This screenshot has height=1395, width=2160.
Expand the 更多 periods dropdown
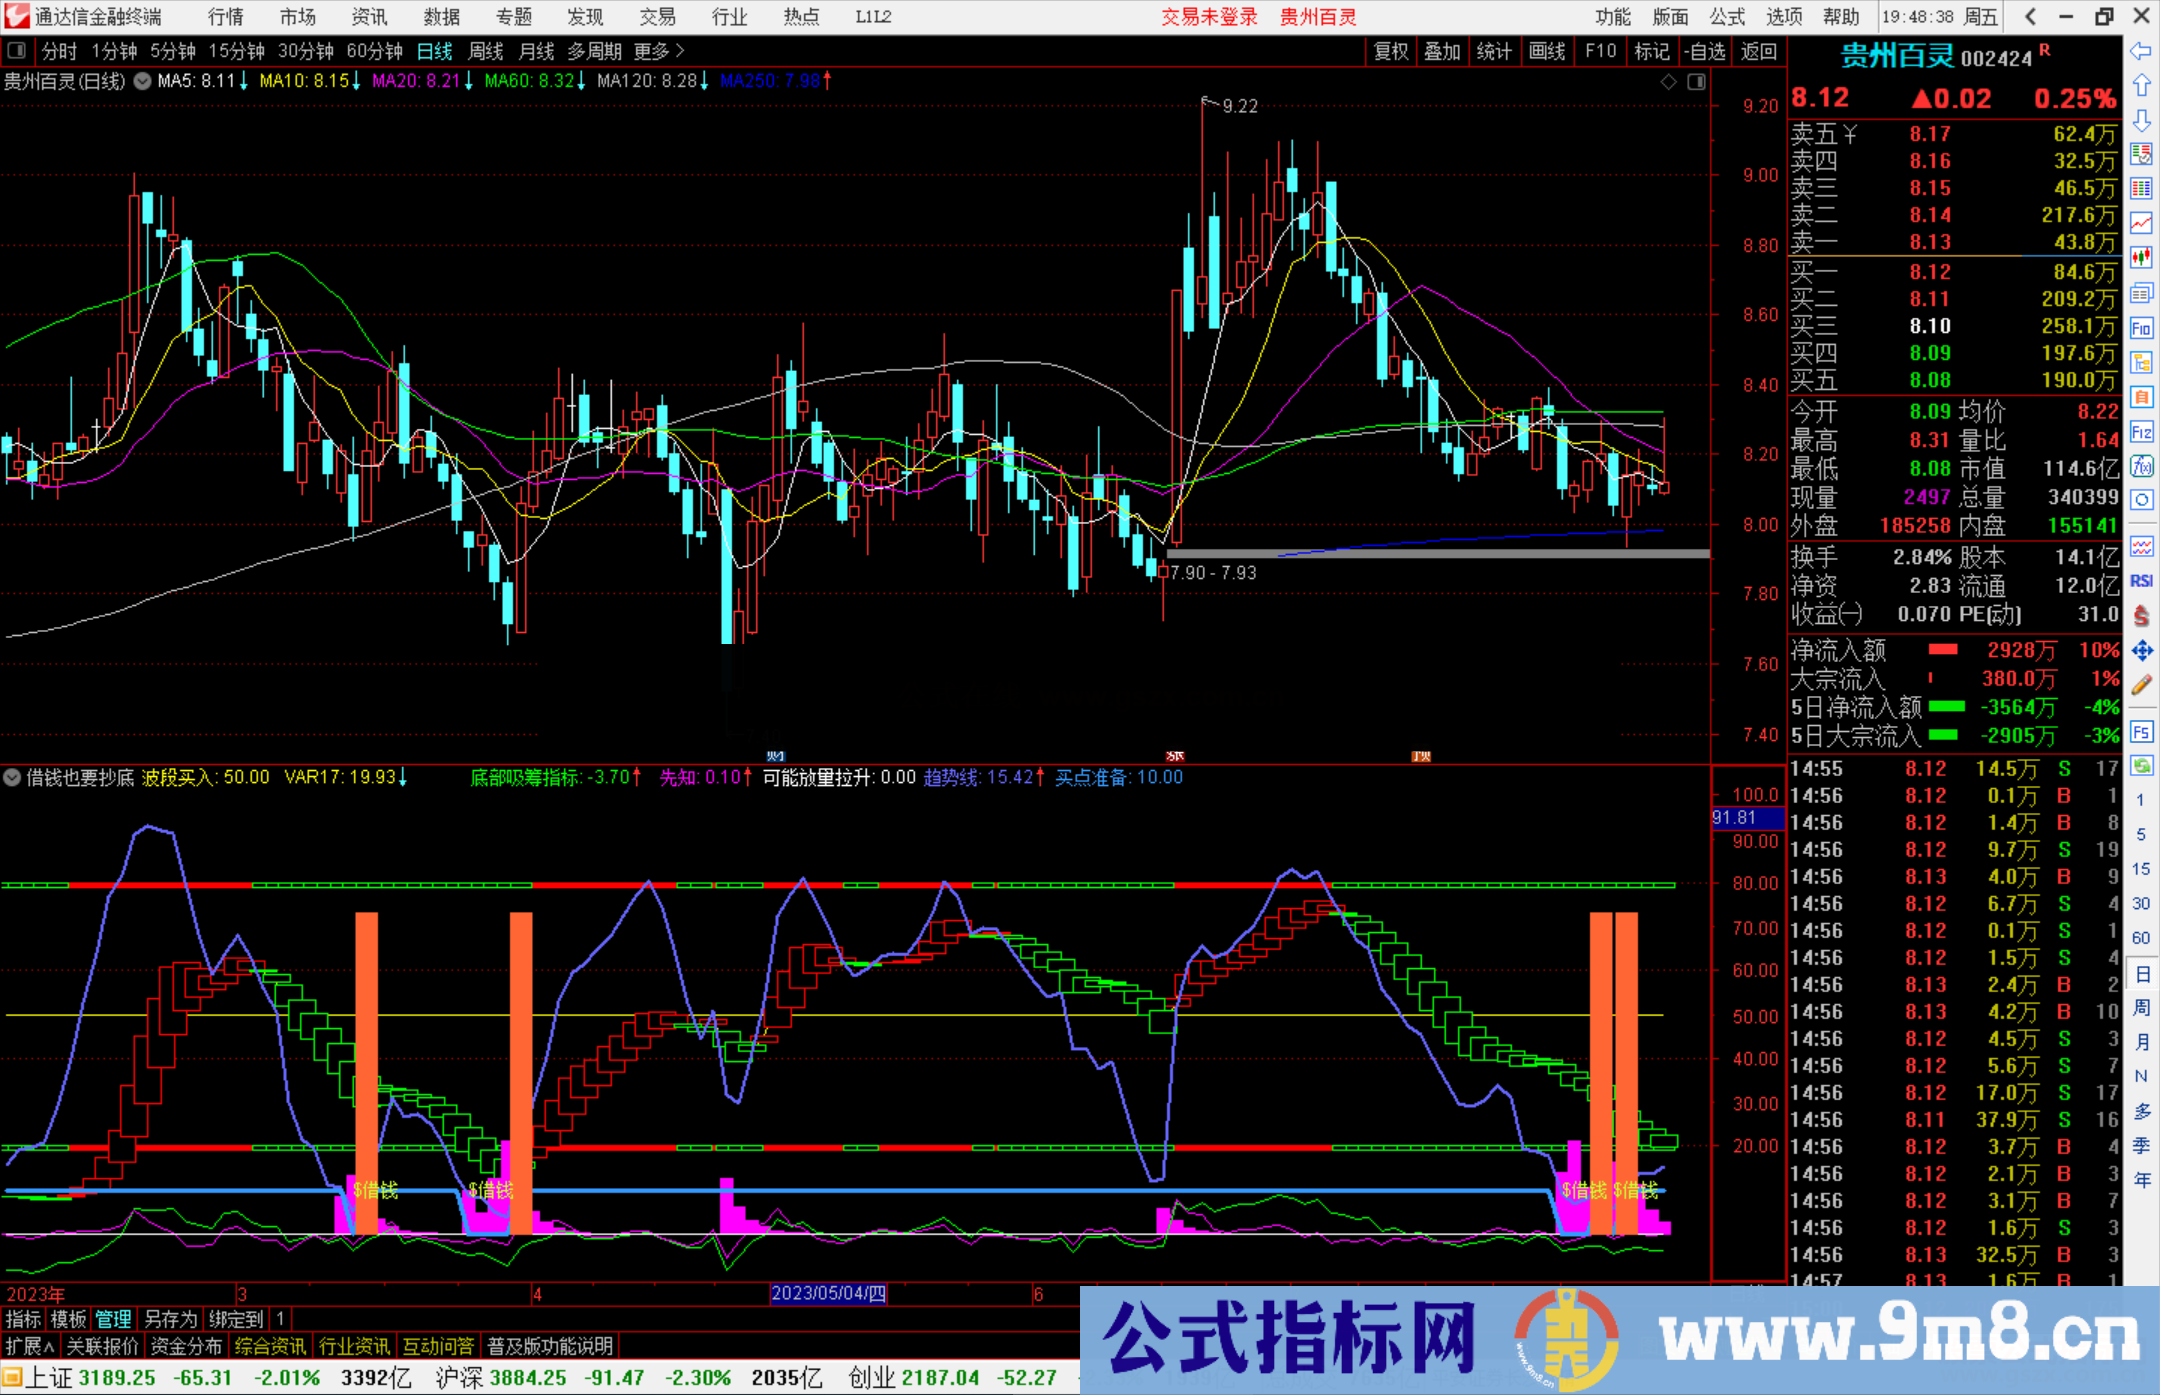650,51
